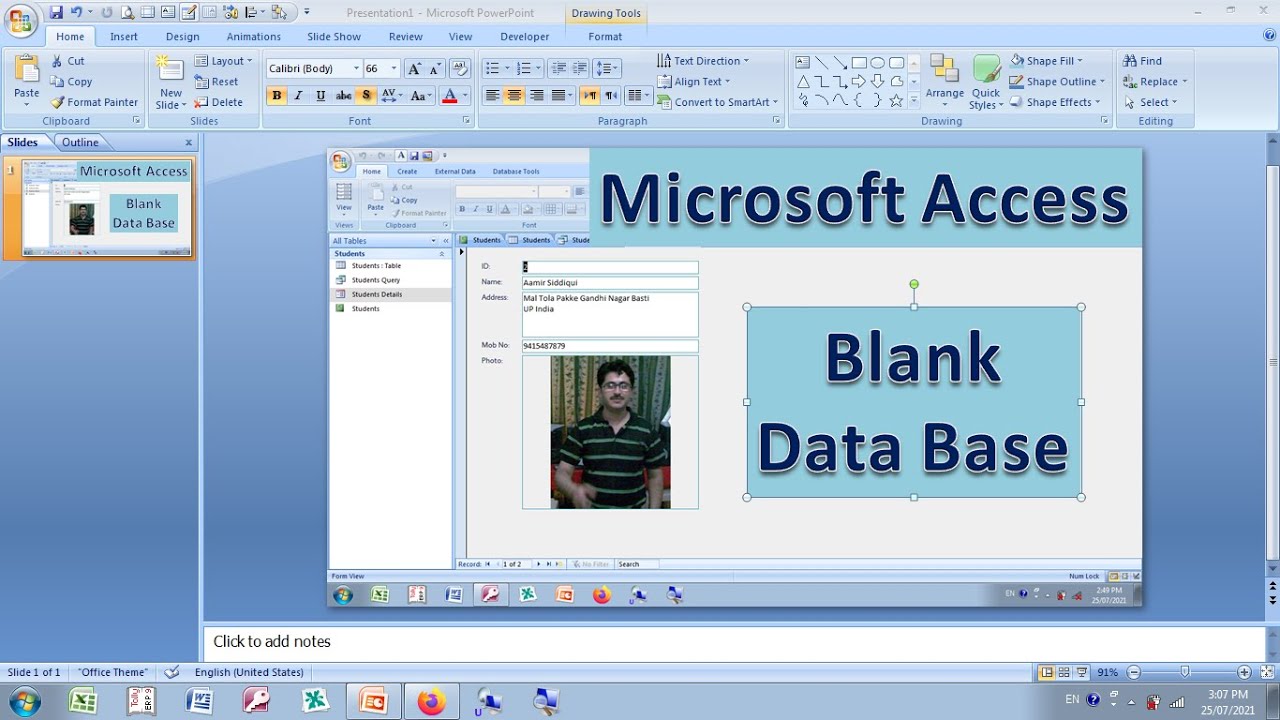Click the Align Text button
Screen dimensions: 1280x720
694,82
